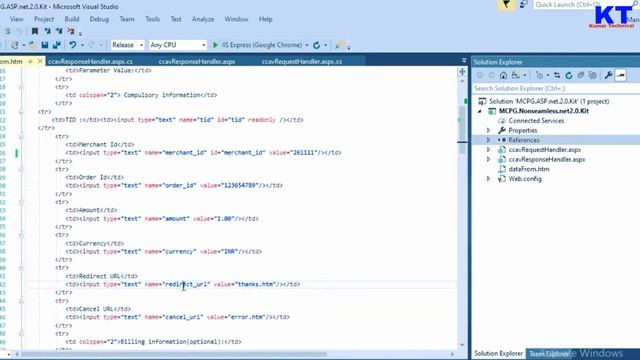Switch to ccavResponseHandler.aspx.cs tab
Screen dimensions: 640x360
(x=90, y=62)
